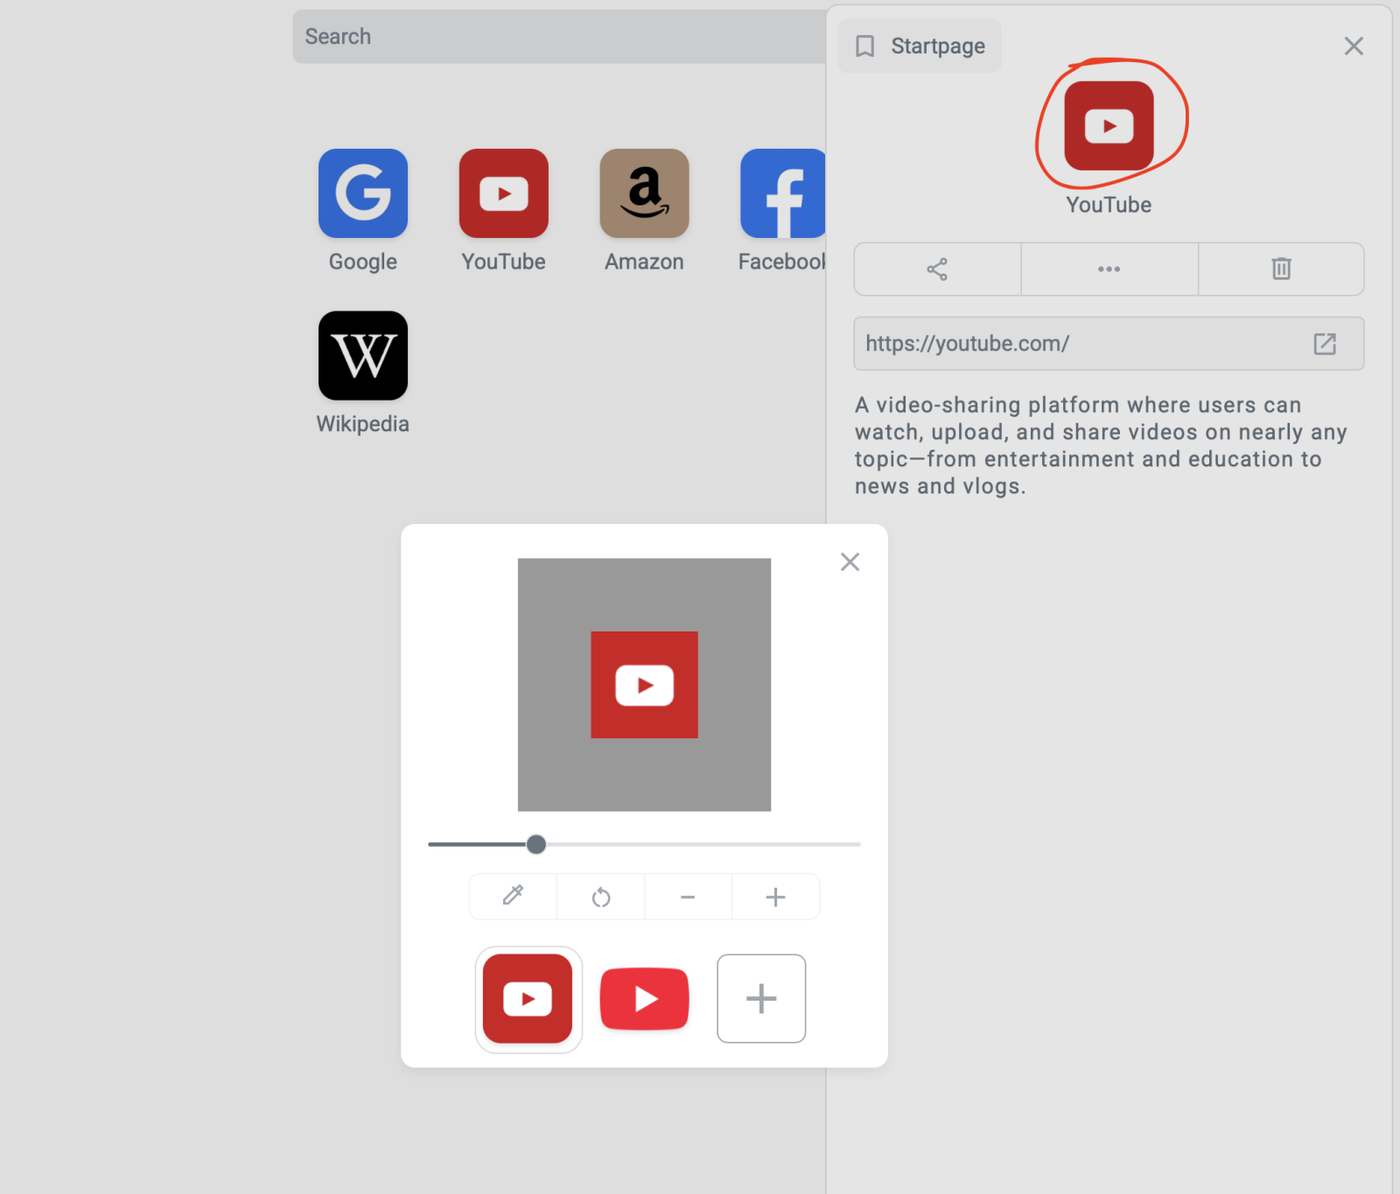Delete the YouTube bookmark with trash icon
Viewport: 1400px width, 1194px height.
1281,269
